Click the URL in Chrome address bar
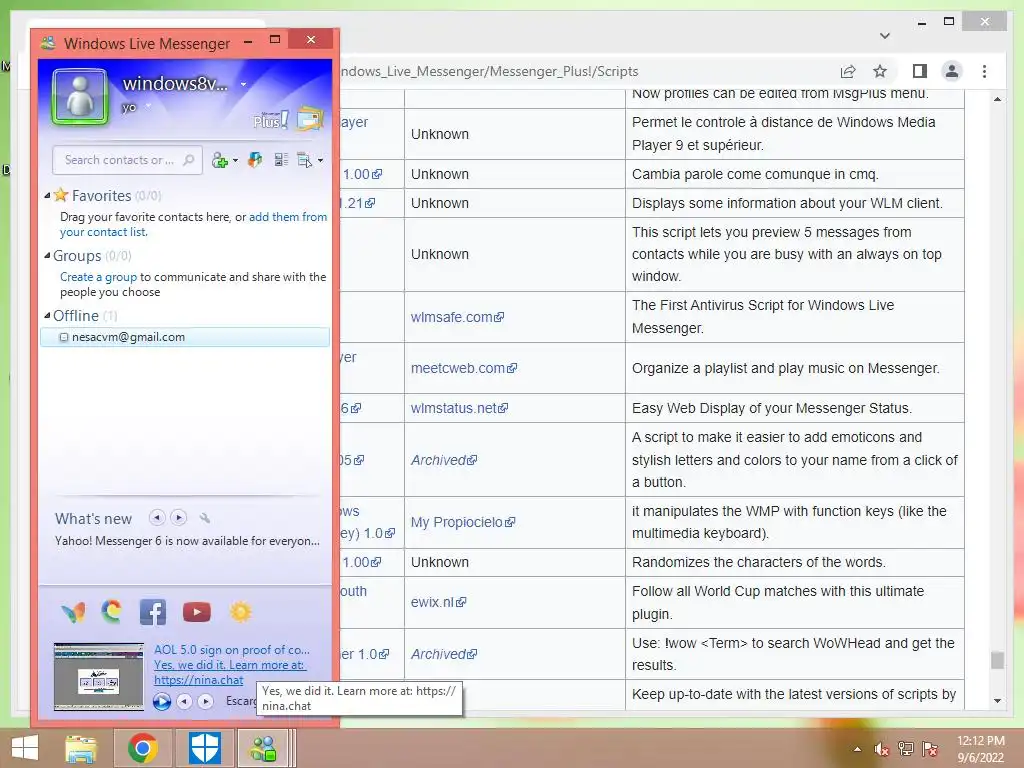 (x=488, y=71)
